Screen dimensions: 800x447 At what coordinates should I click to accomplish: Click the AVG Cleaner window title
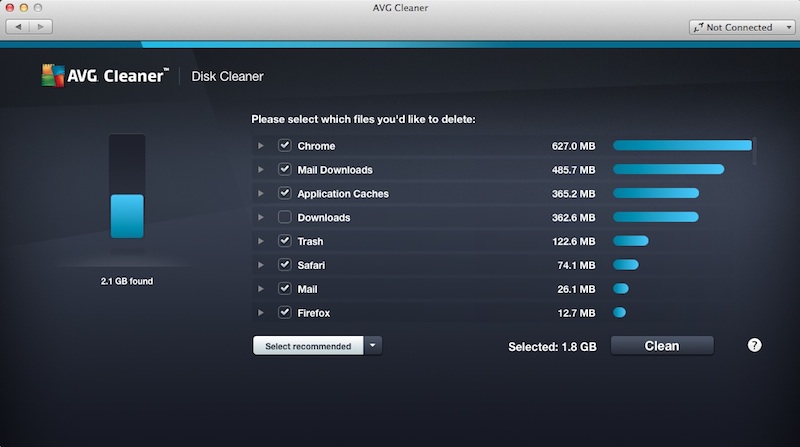point(400,8)
